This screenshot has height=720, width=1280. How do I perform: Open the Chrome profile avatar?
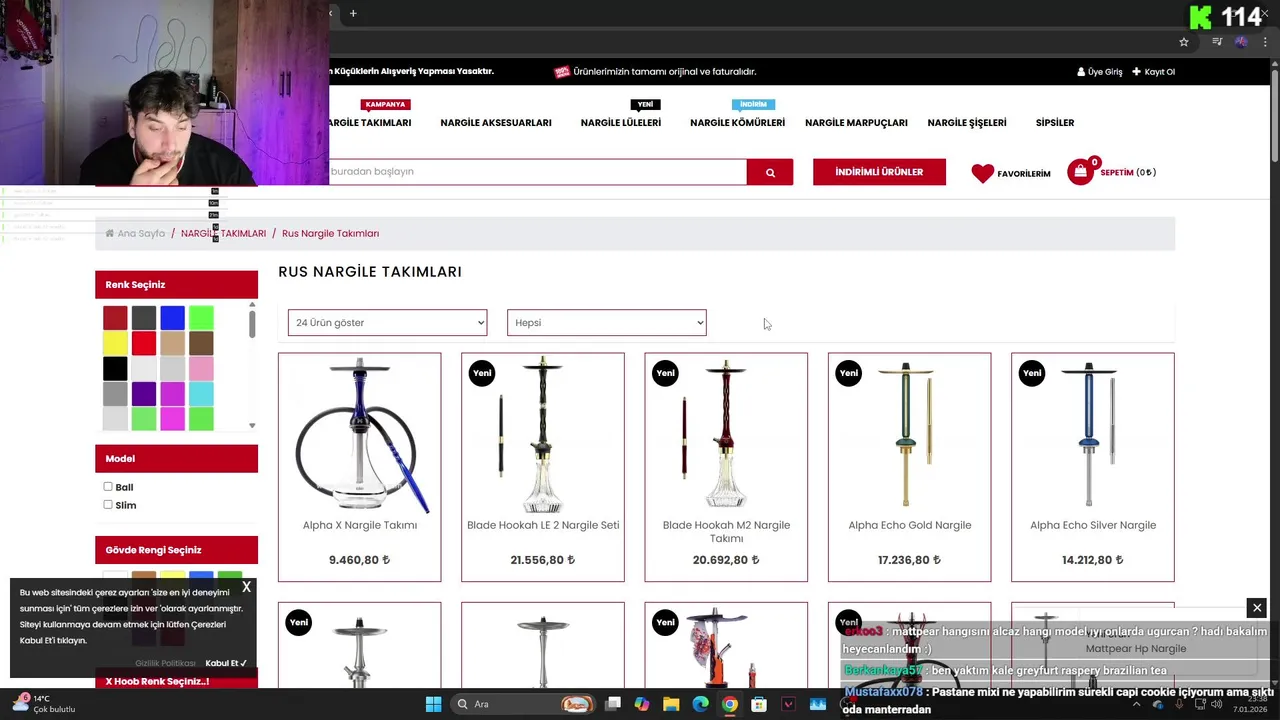tap(1241, 42)
